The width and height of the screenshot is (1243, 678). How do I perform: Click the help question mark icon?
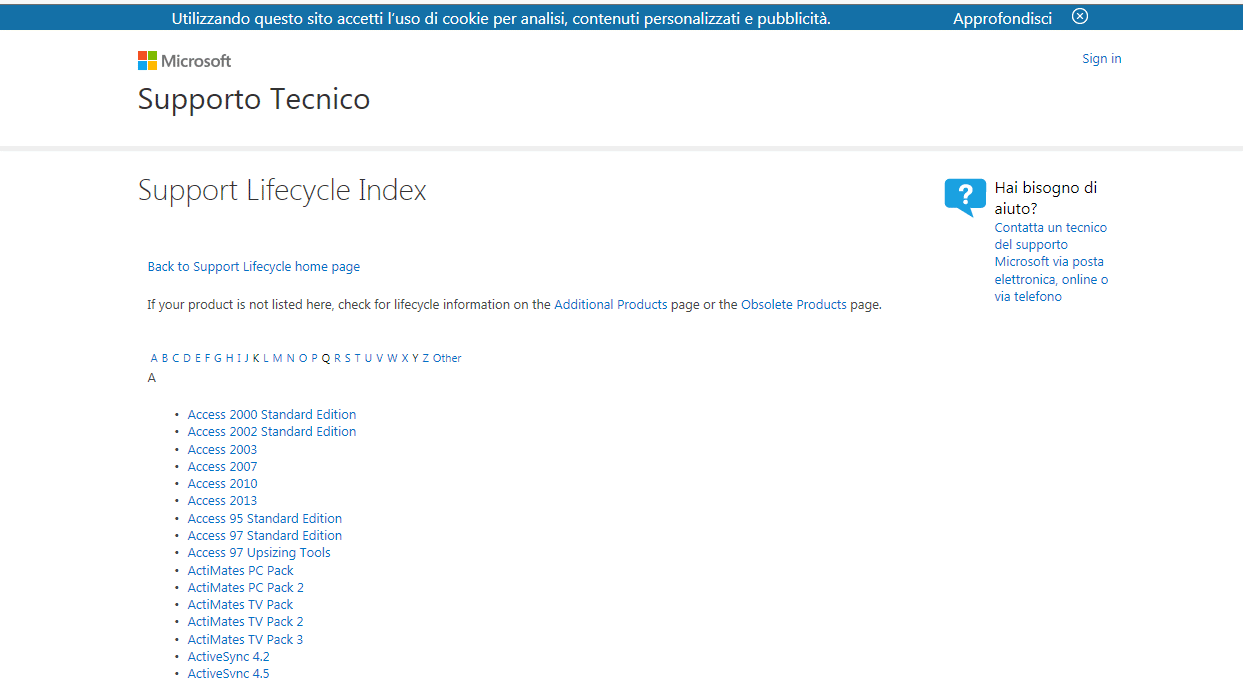point(965,196)
